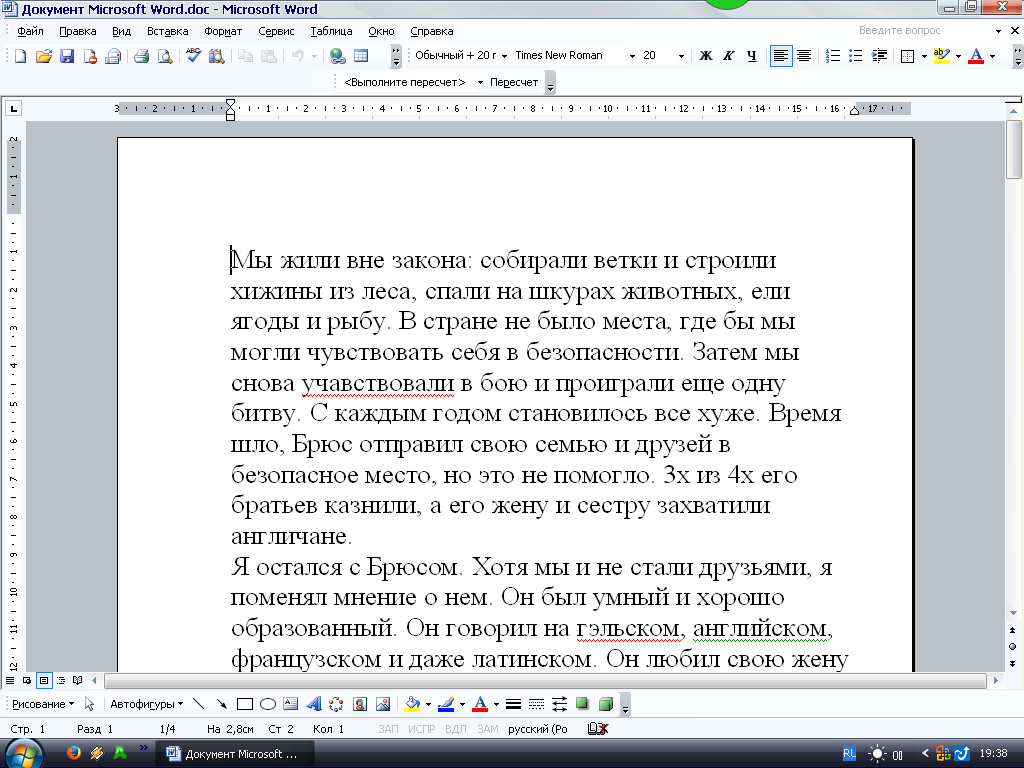Insert a diagram or org chart
This screenshot has width=1024, height=768.
pyautogui.click(x=336, y=704)
